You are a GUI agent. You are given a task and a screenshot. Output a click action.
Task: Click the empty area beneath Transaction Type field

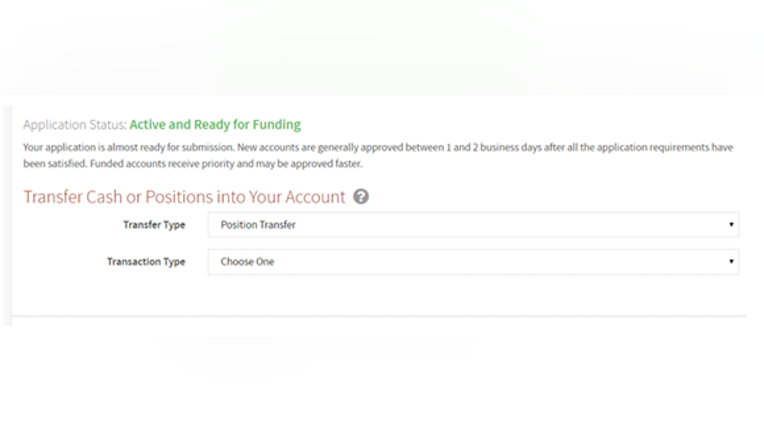coord(473,295)
